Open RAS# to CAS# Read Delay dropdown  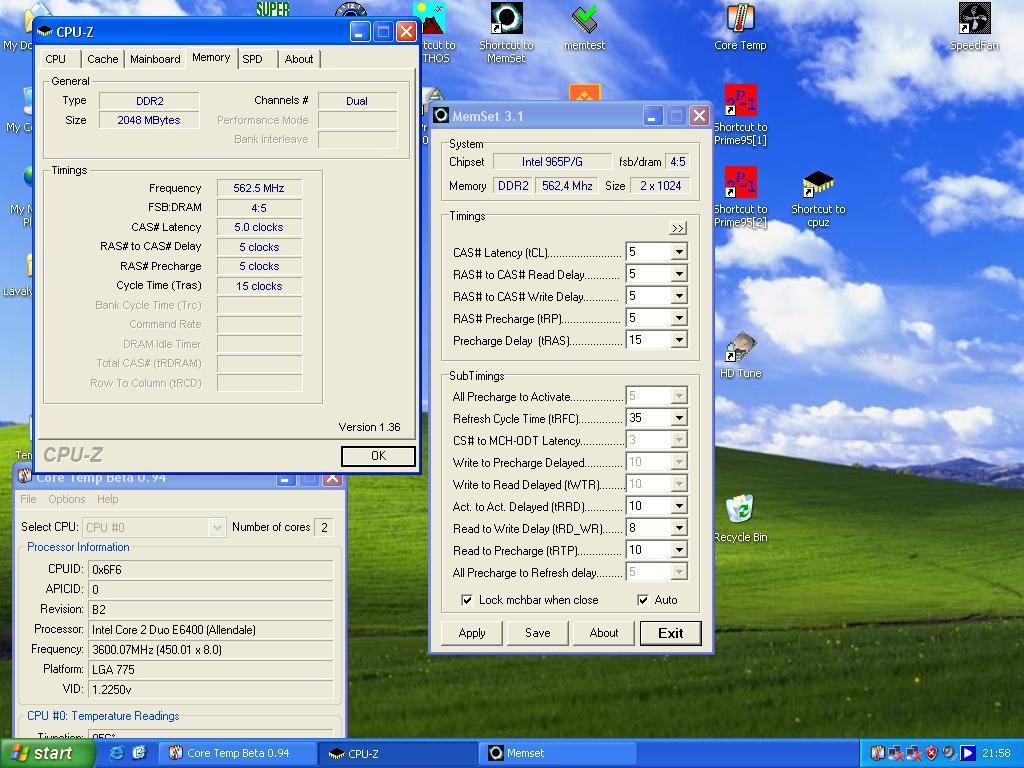point(679,274)
